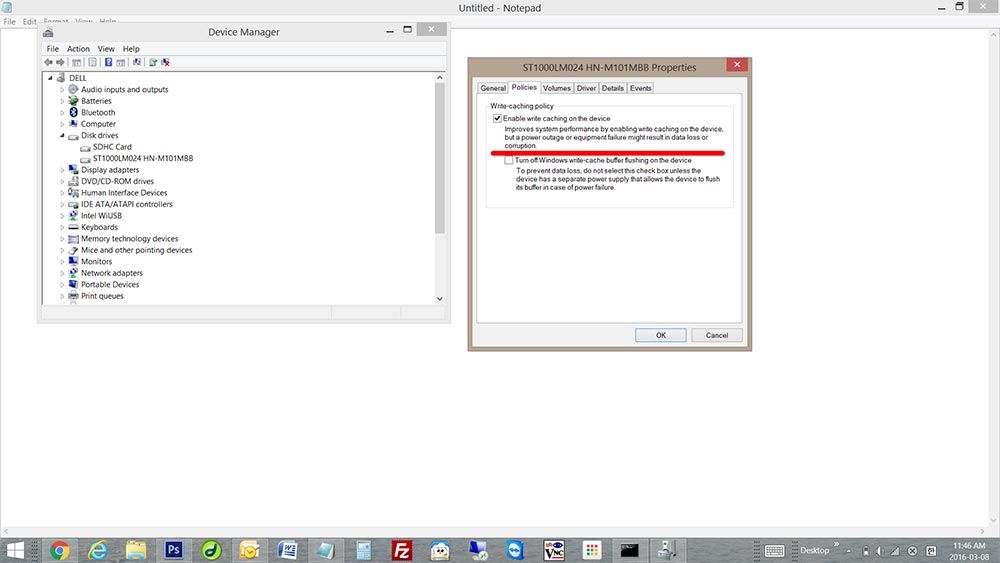Click the touch keyboard icon in the taskbar
Screen dimensions: 1000x563
click(x=774, y=551)
